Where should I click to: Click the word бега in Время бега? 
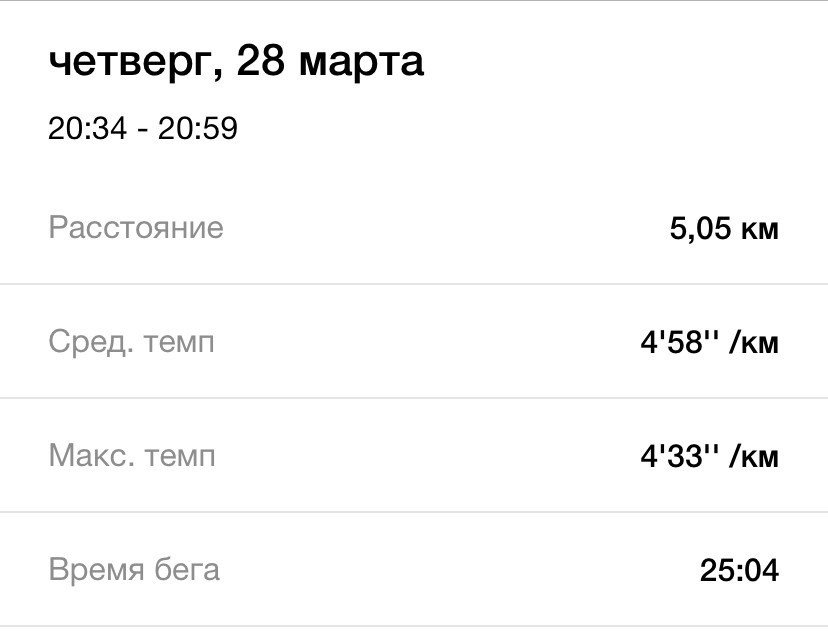point(187,569)
